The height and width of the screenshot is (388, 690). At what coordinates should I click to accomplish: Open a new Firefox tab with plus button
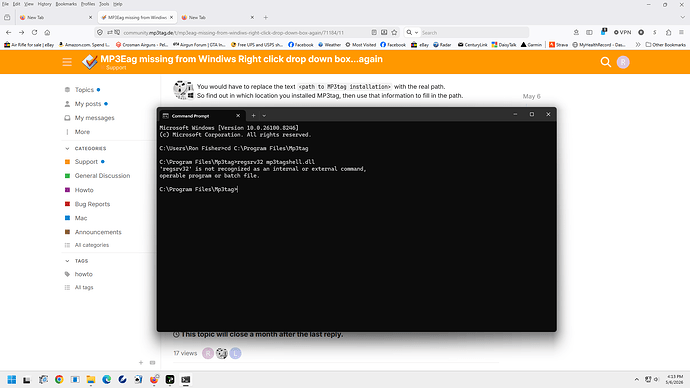[265, 17]
